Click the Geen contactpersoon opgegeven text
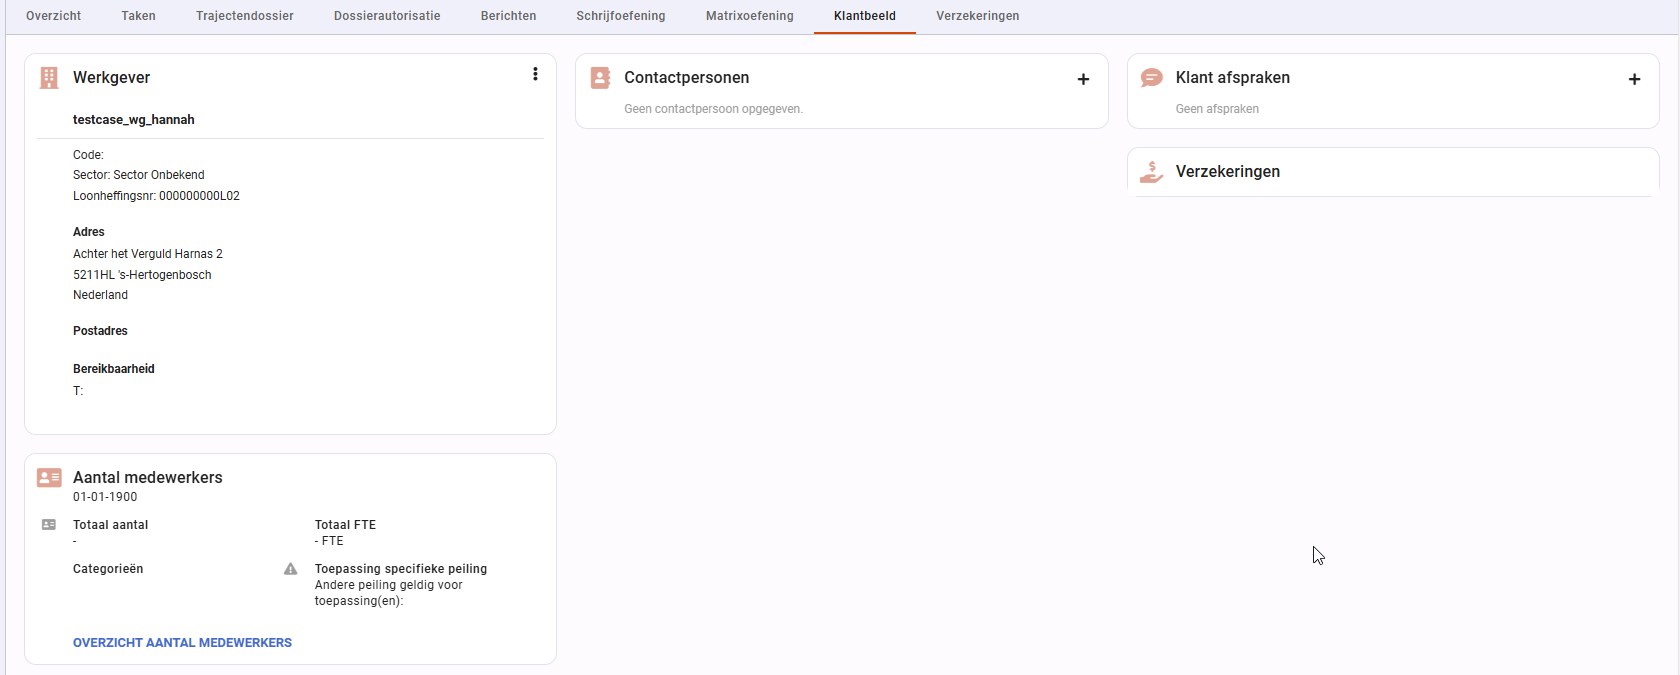 coord(714,109)
